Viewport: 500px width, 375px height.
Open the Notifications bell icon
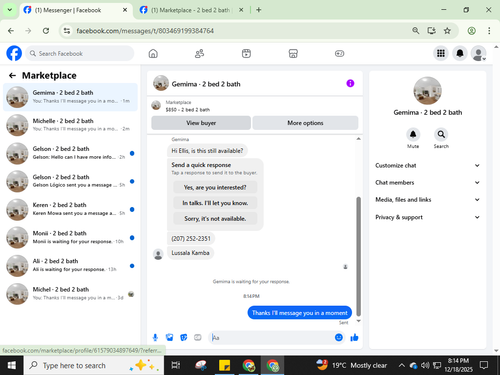[x=460, y=53]
